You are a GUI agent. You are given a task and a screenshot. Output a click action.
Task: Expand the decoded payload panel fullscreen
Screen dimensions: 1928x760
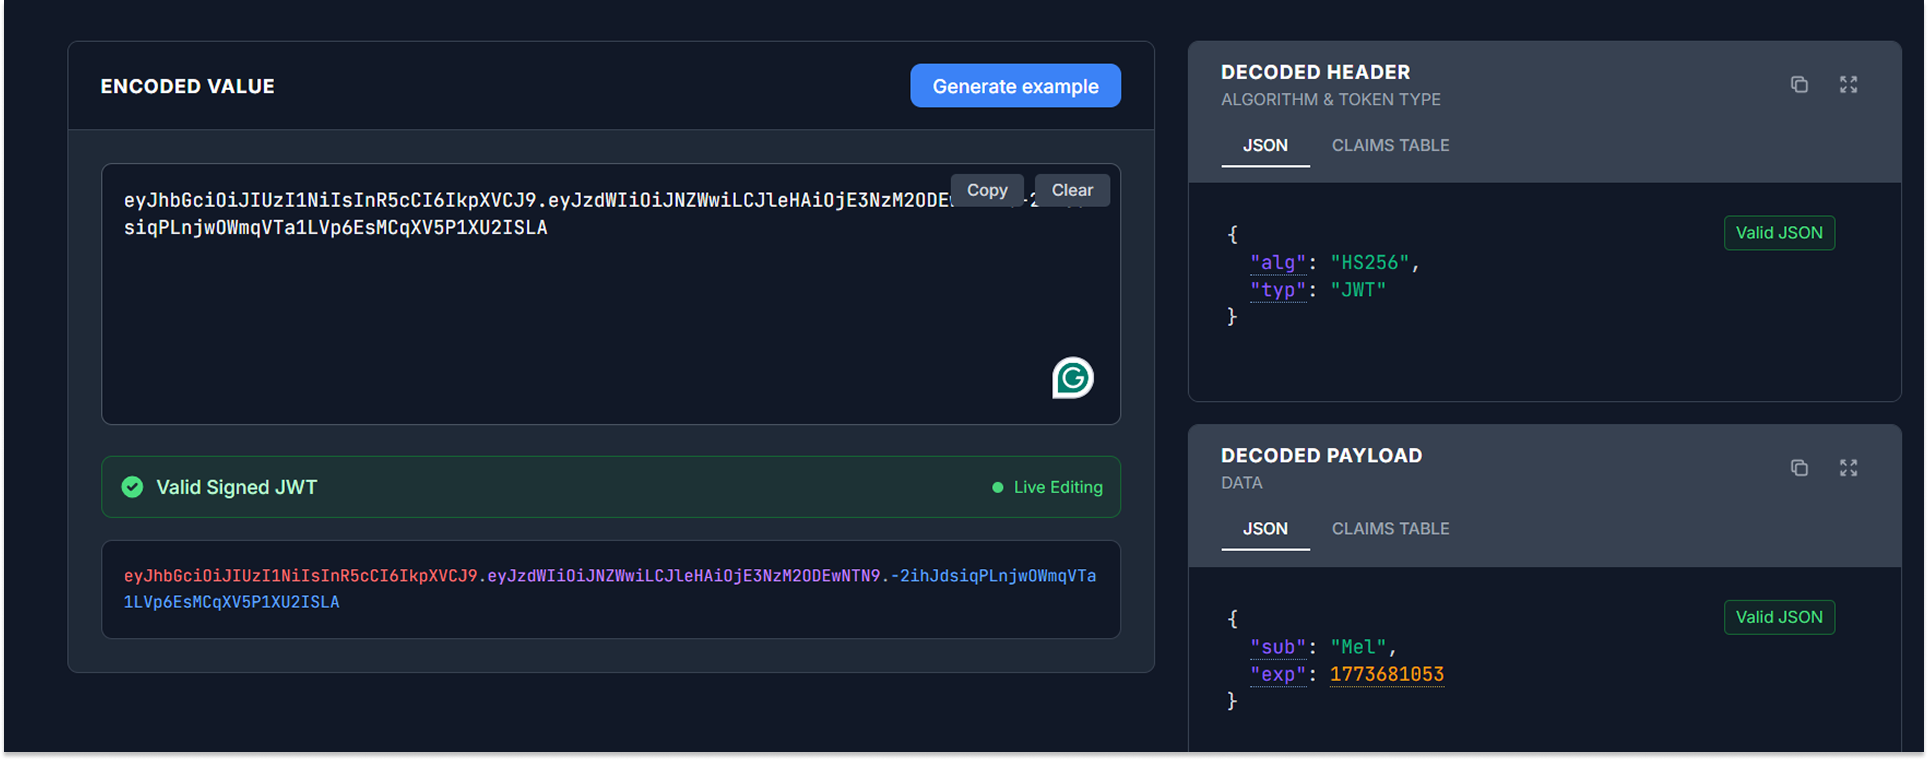(1848, 468)
